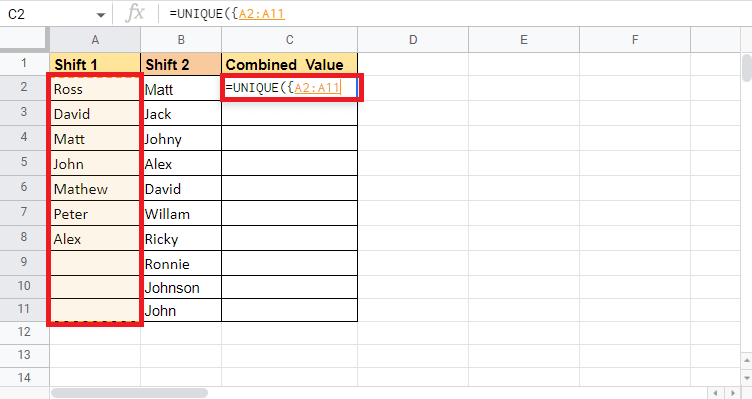Click cell containing Mathew
Viewport: 752px width, 399px height.
(x=95, y=188)
